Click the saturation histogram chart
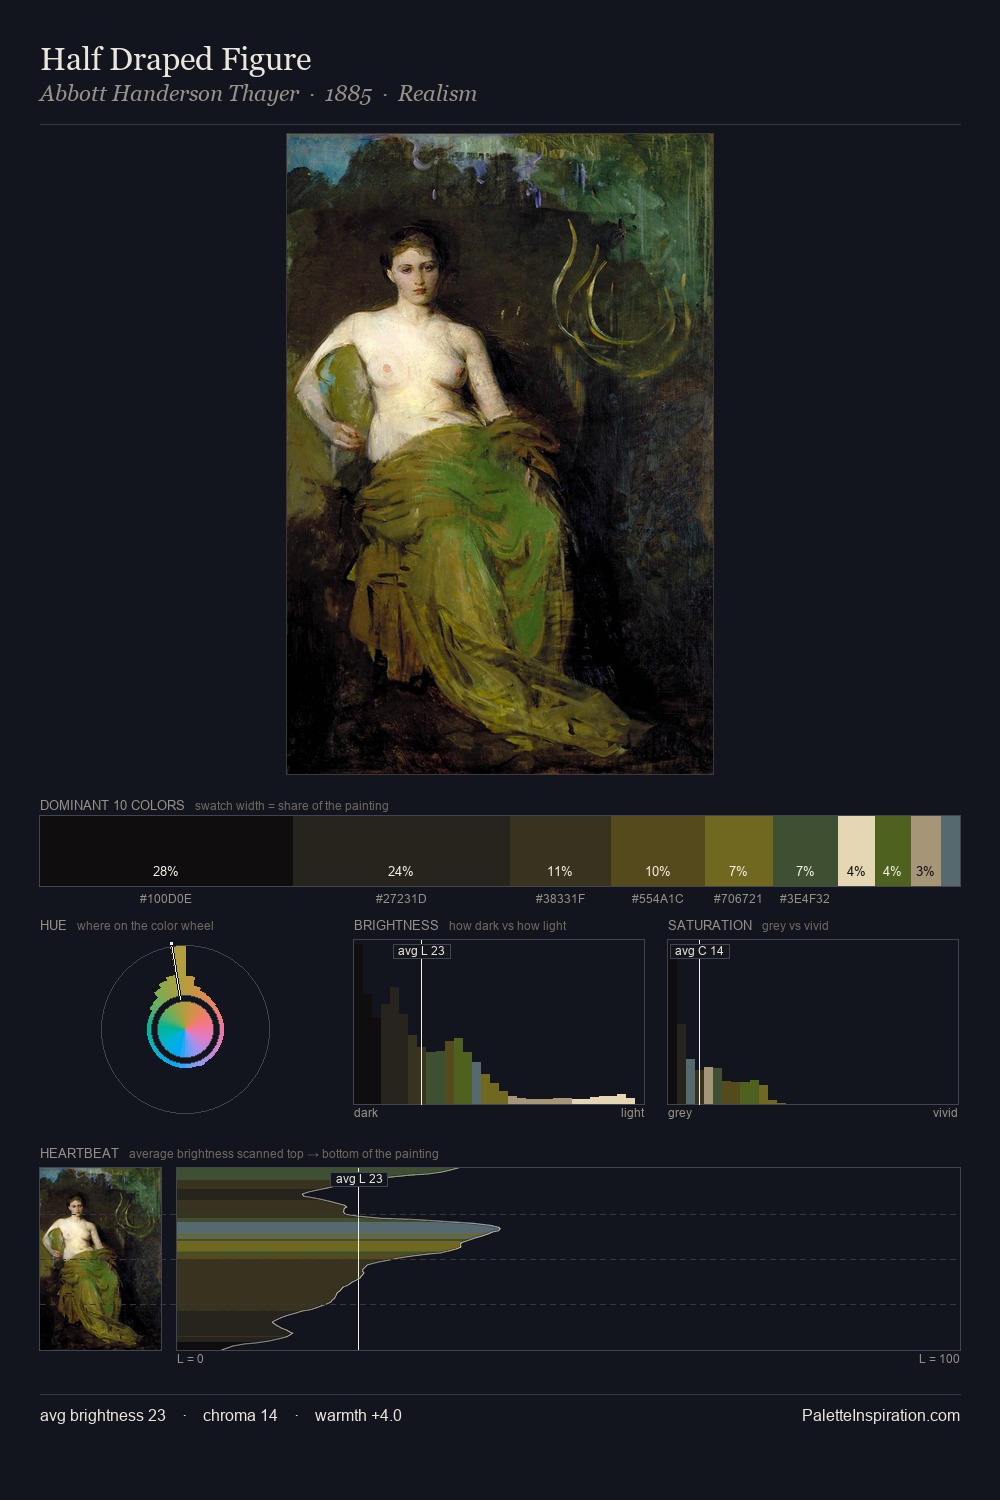This screenshot has height=1500, width=1000. (813, 1022)
